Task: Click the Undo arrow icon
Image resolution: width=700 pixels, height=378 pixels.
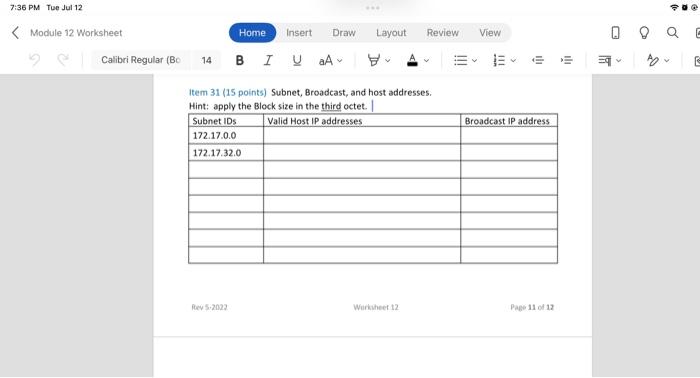Action: pyautogui.click(x=34, y=60)
